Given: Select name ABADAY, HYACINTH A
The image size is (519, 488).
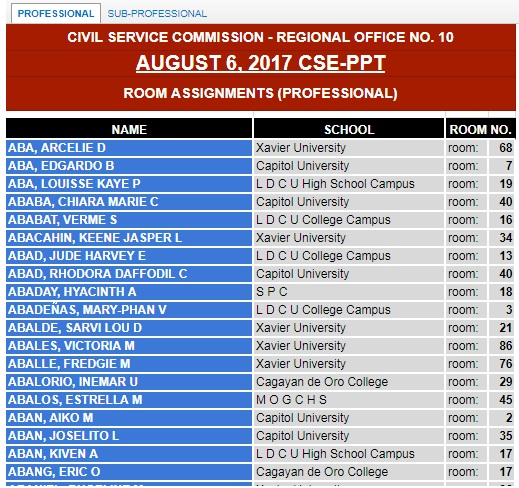Looking at the screenshot, I should tap(129, 292).
